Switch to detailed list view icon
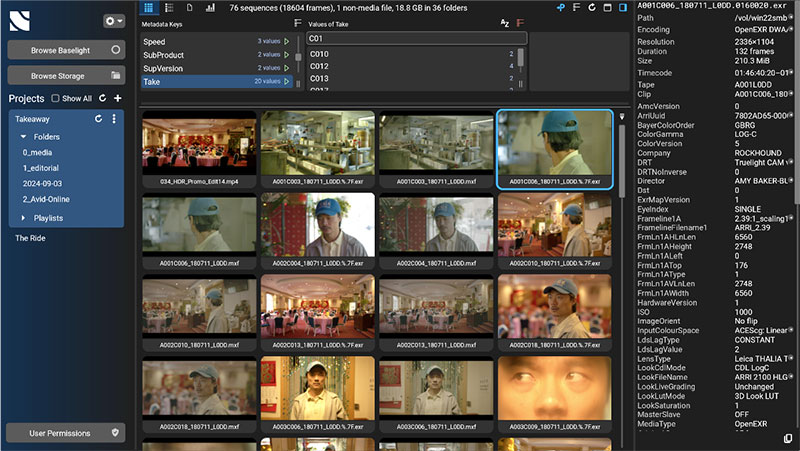This screenshot has height=451, width=800. 168,7
